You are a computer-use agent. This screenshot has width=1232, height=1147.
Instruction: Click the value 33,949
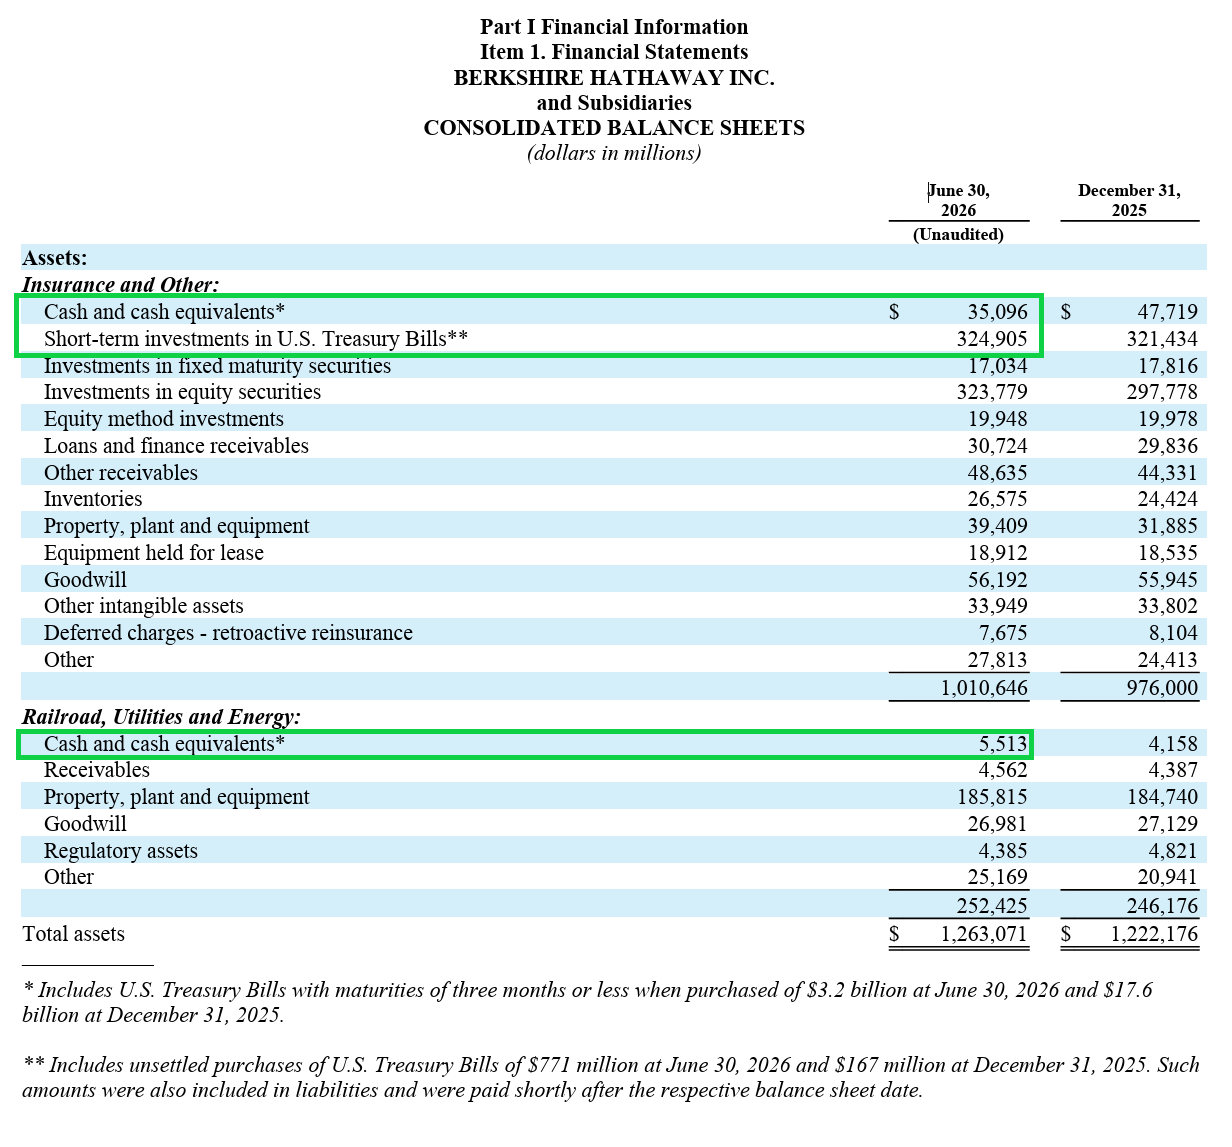997,606
